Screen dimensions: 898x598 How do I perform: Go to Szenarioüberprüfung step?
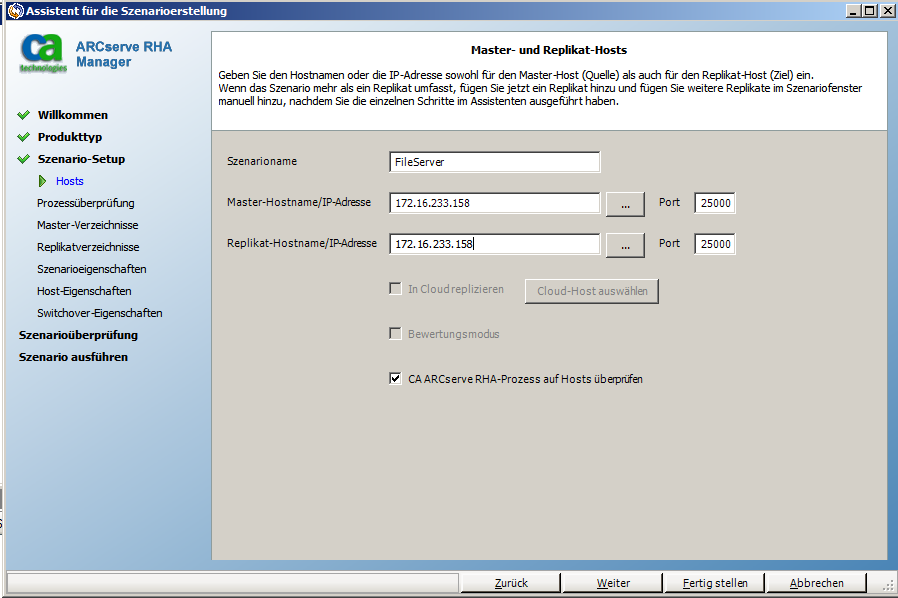click(x=78, y=335)
